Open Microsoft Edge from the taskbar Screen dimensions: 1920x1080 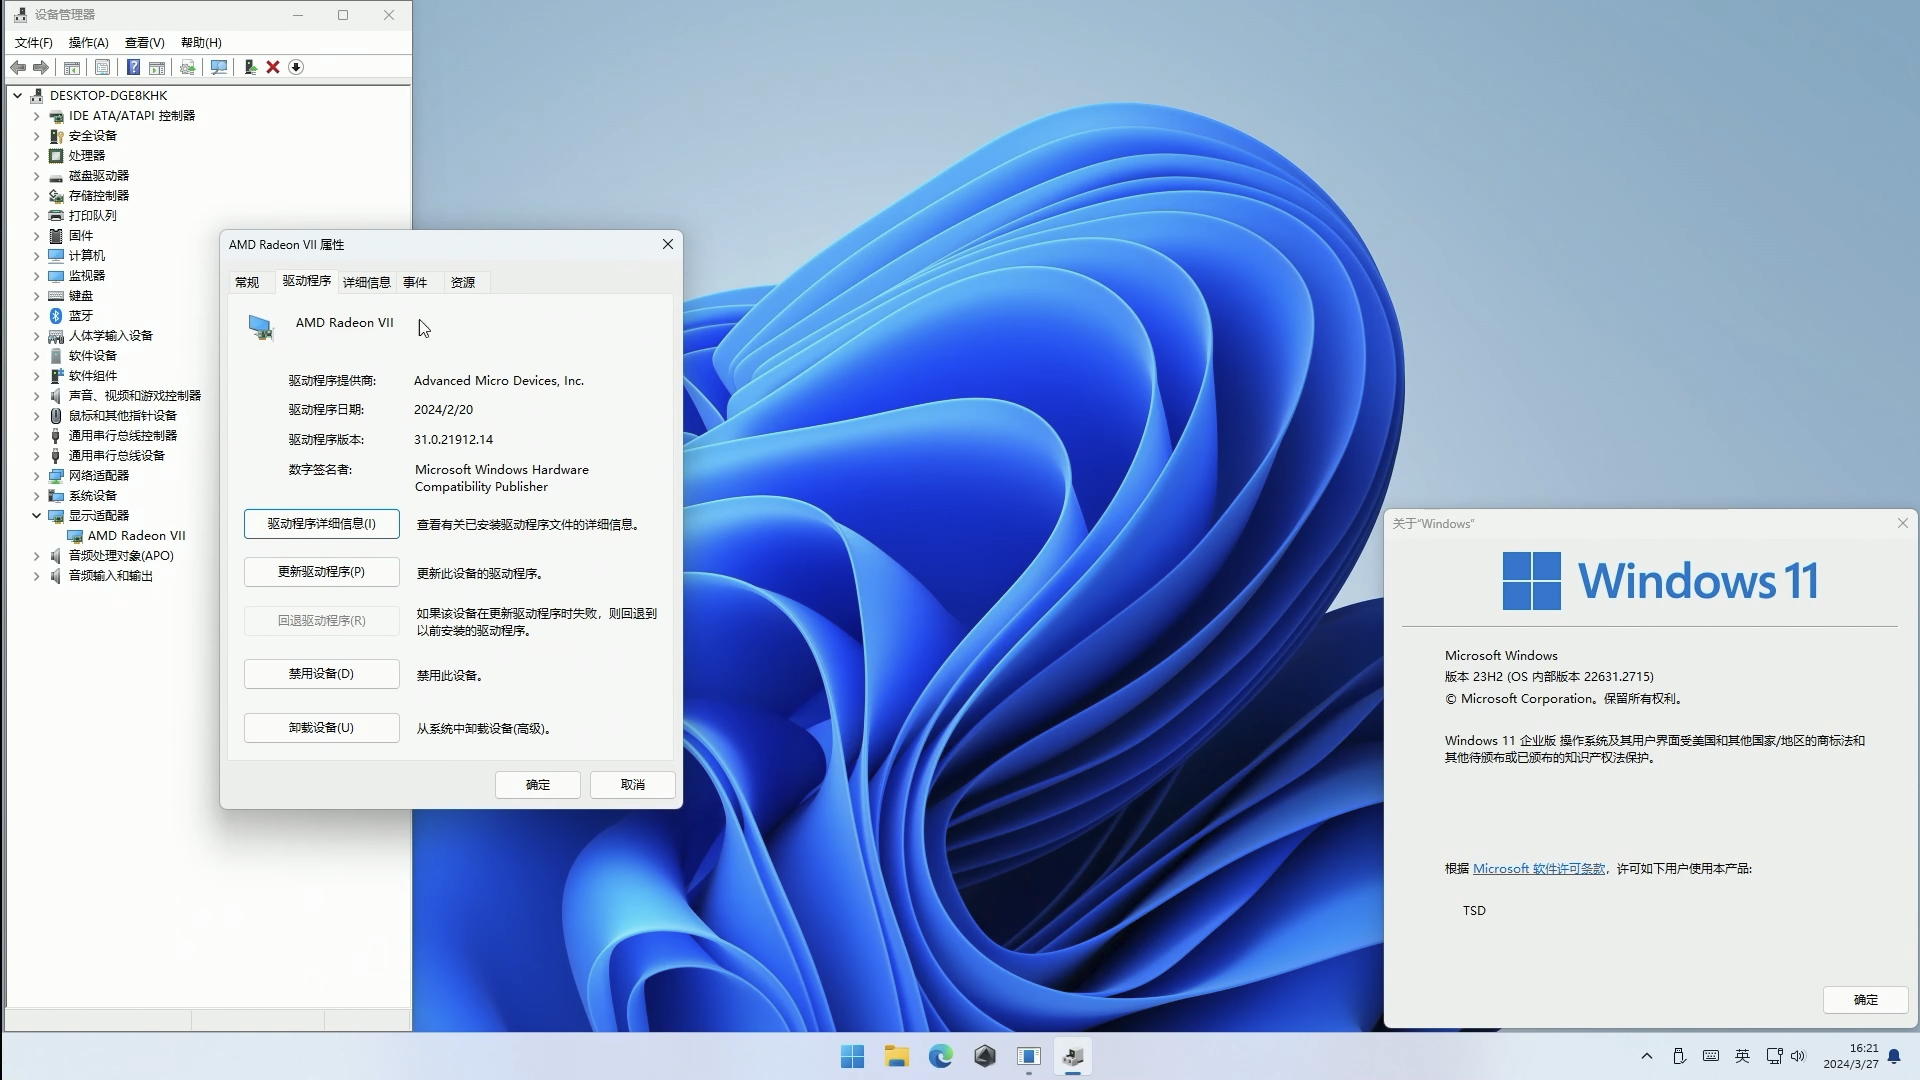coord(941,1056)
